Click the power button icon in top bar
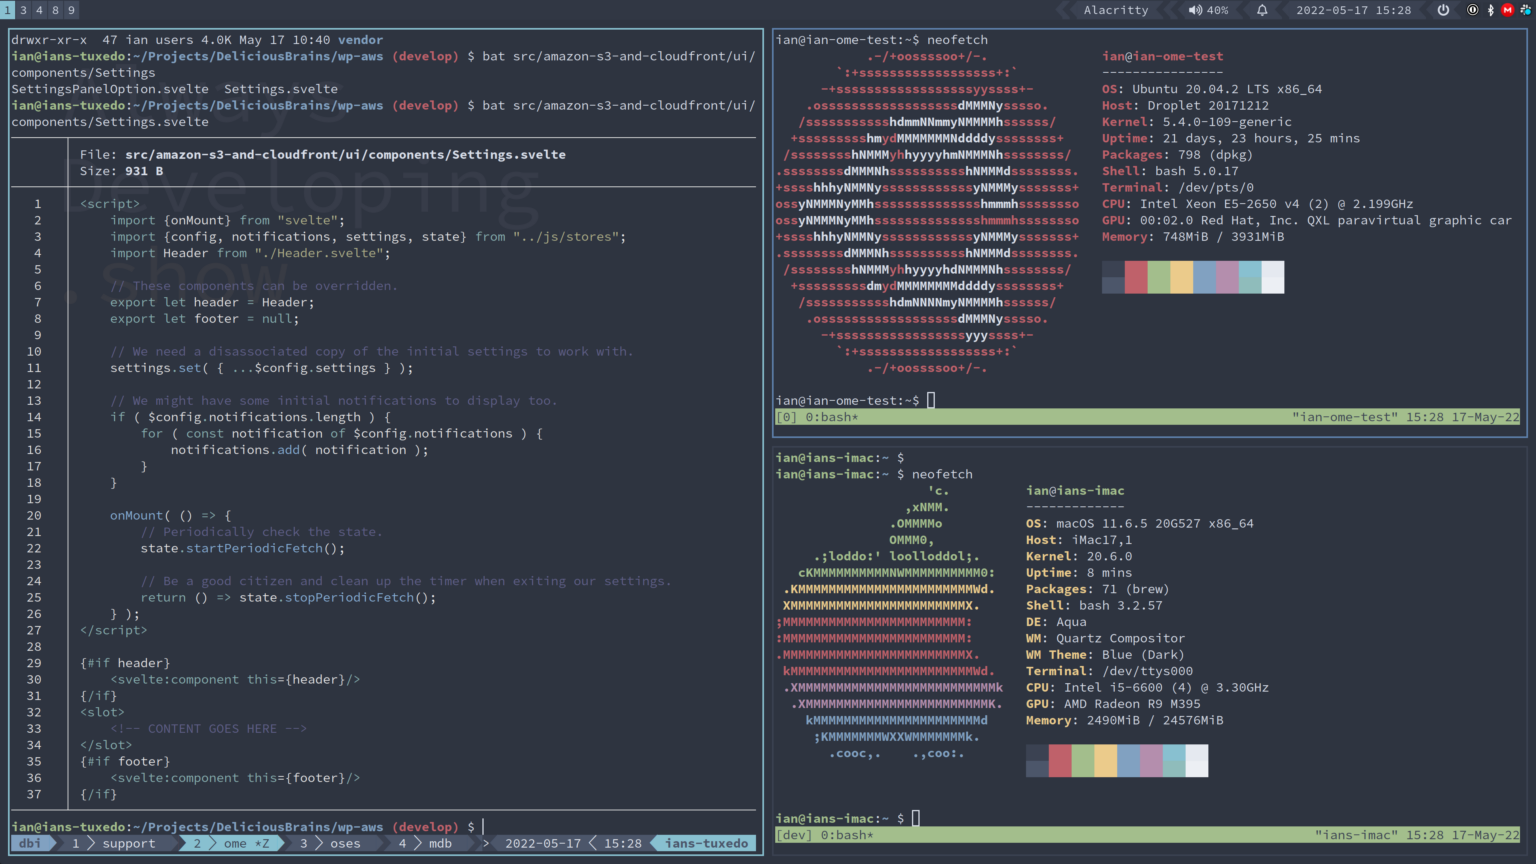The height and width of the screenshot is (864, 1536). (1443, 10)
